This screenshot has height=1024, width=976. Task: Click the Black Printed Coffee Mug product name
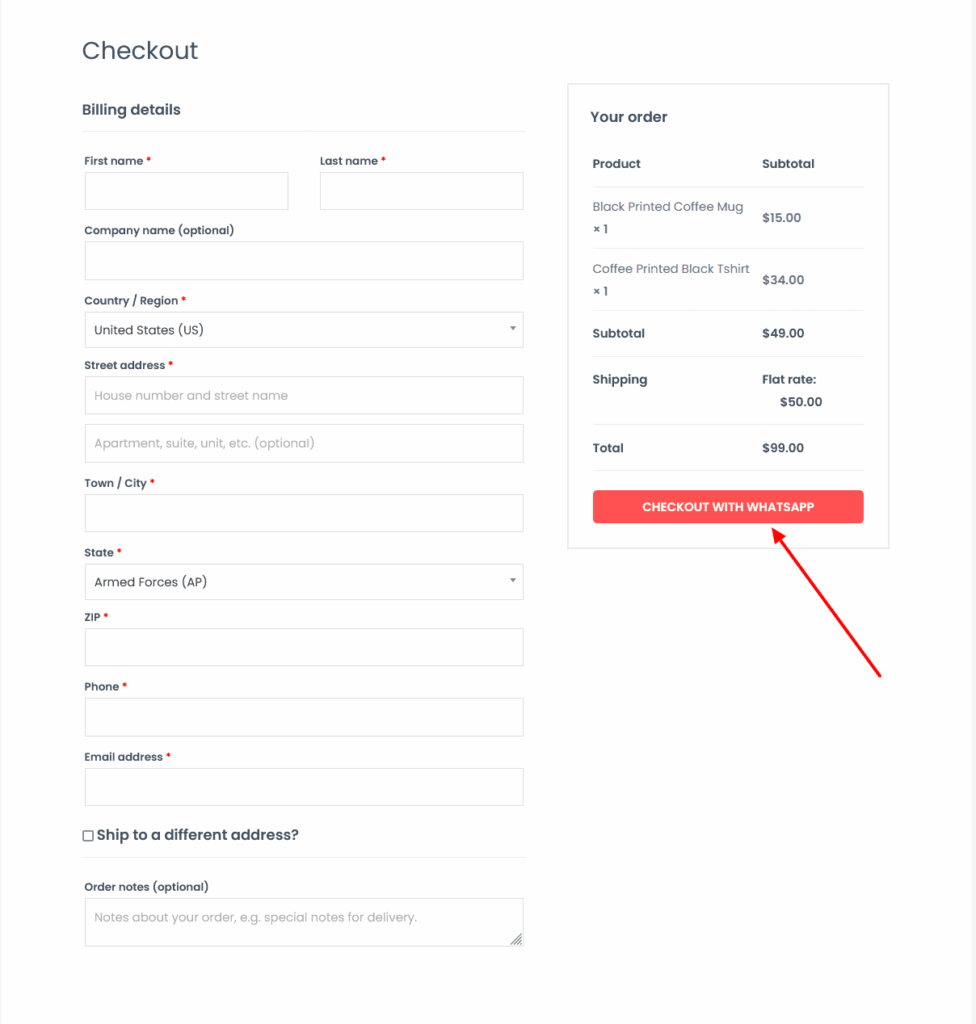tap(667, 207)
